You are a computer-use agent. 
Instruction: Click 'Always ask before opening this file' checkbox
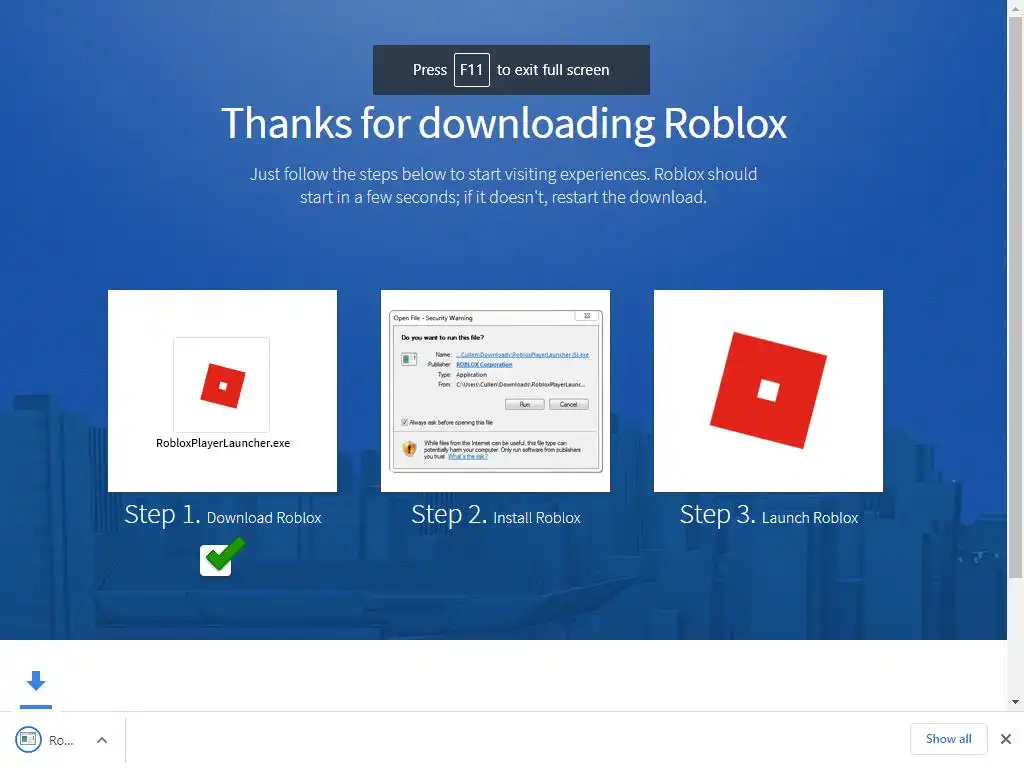pyautogui.click(x=404, y=423)
